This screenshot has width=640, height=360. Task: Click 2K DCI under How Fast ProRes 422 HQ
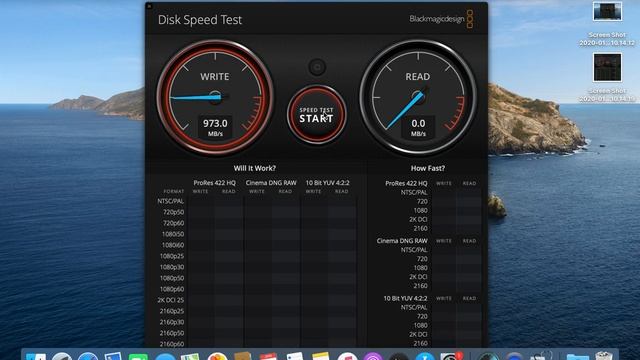tap(418, 219)
